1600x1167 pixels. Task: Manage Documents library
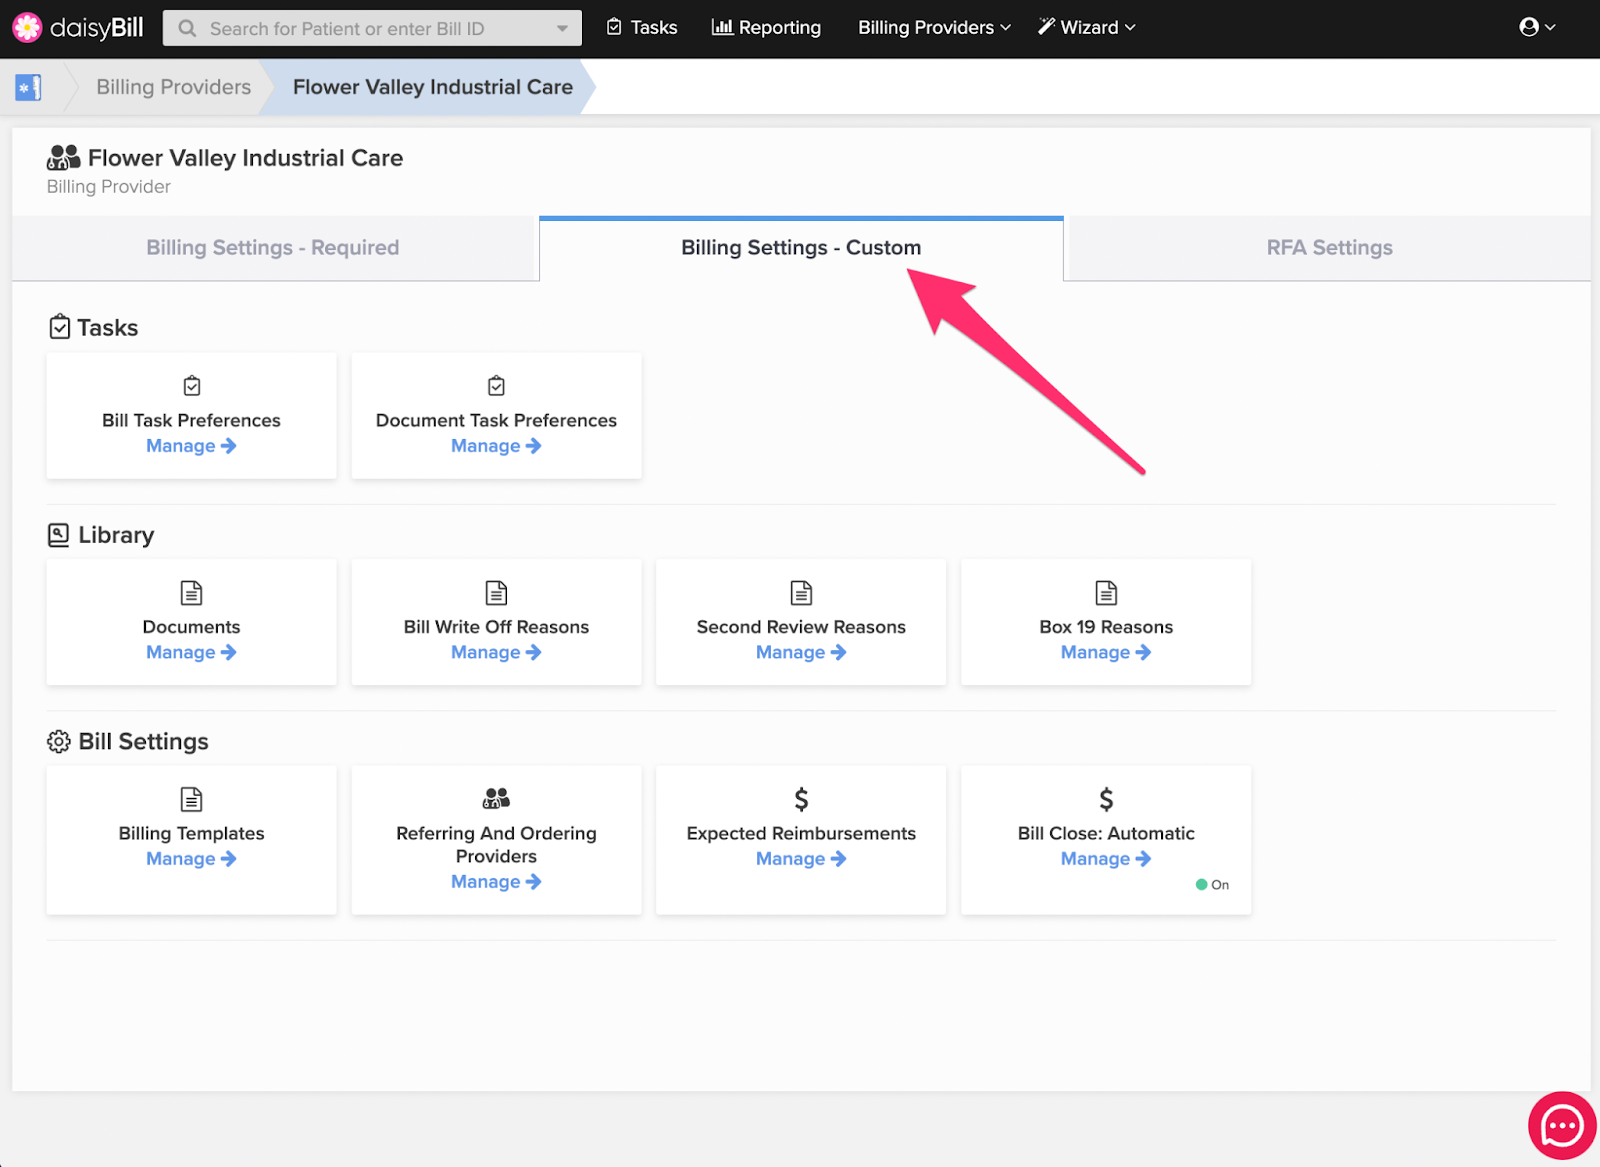(191, 652)
